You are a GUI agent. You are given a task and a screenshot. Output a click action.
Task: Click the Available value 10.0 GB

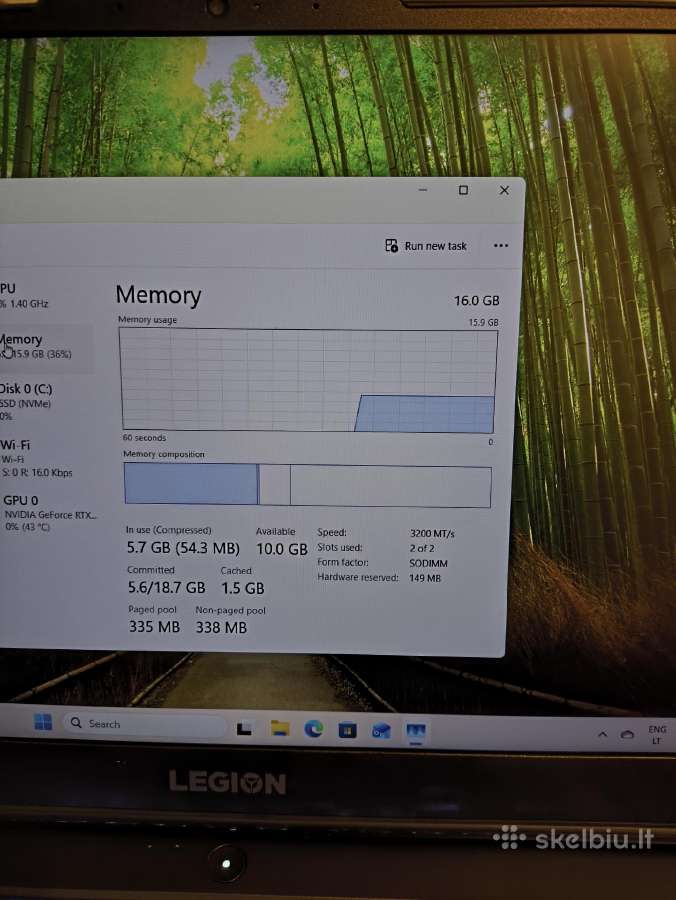(x=281, y=549)
